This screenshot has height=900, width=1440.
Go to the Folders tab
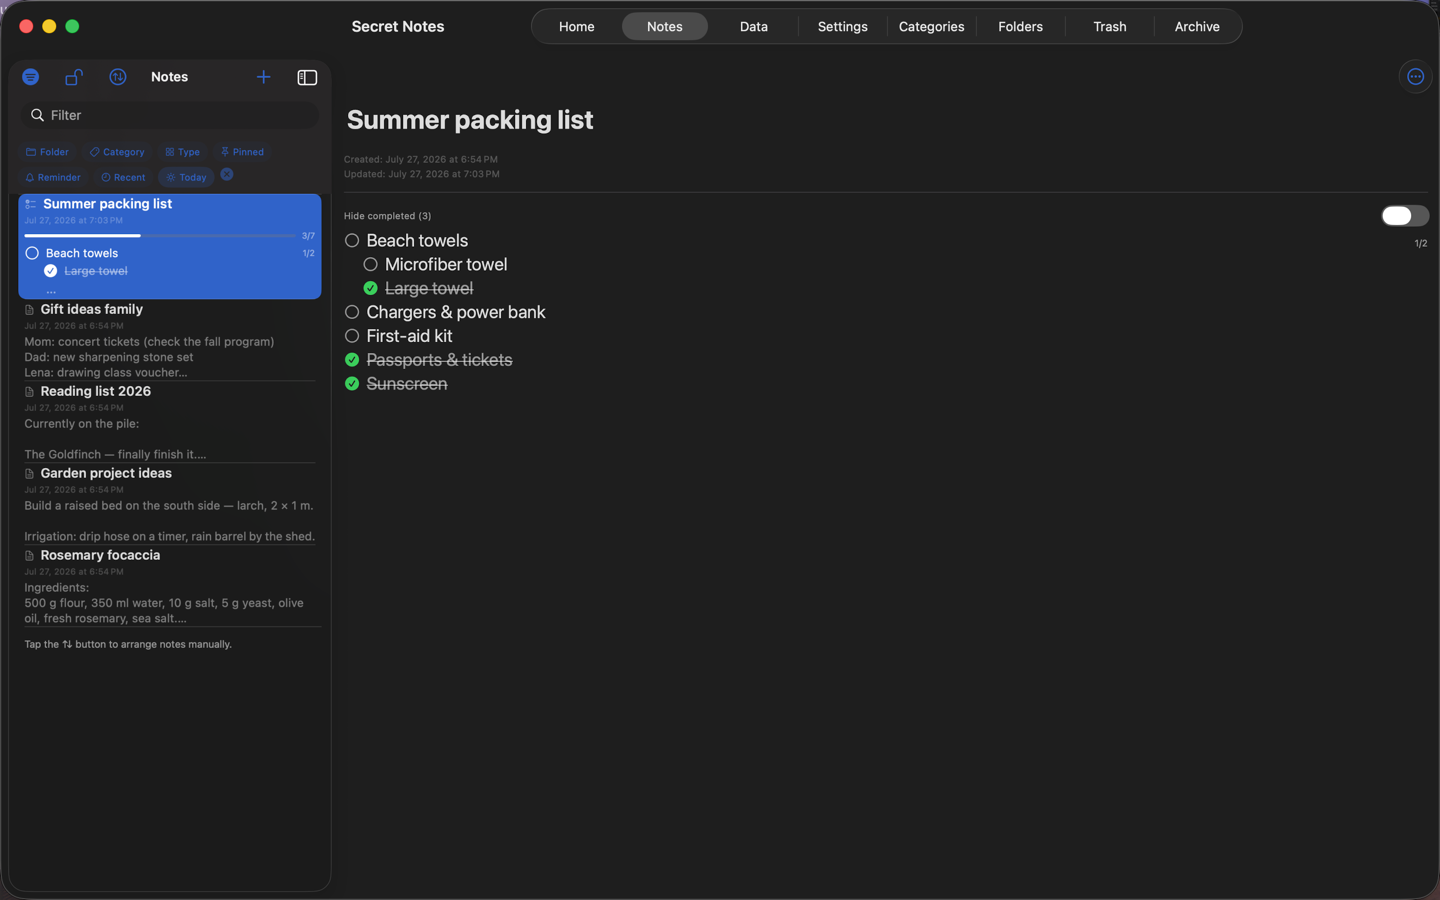1020,27
